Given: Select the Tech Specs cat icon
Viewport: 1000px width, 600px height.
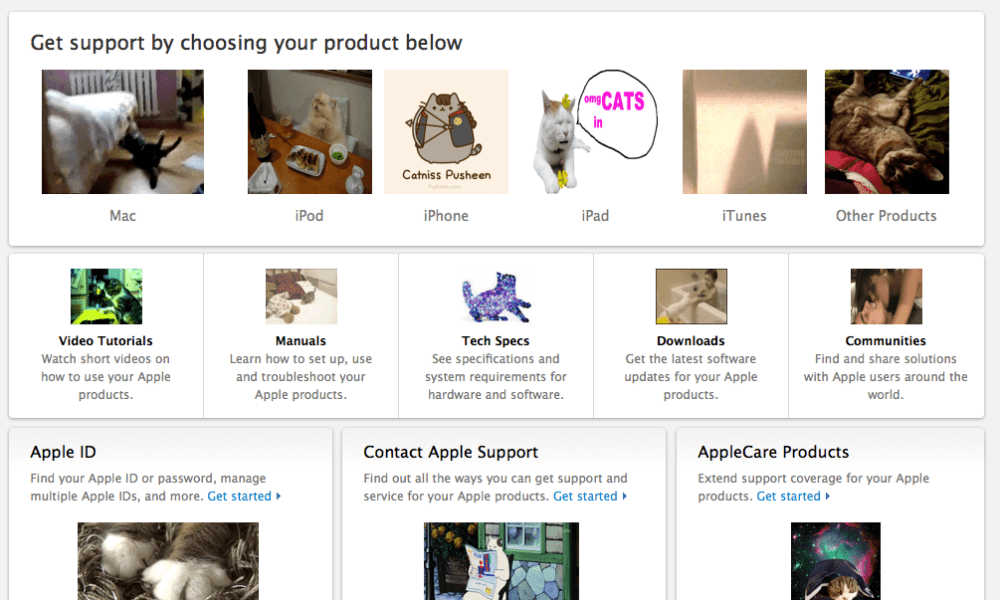Looking at the screenshot, I should click(496, 297).
